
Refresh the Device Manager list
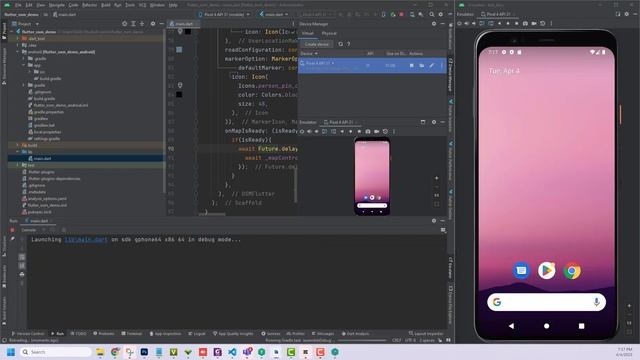(x=340, y=44)
